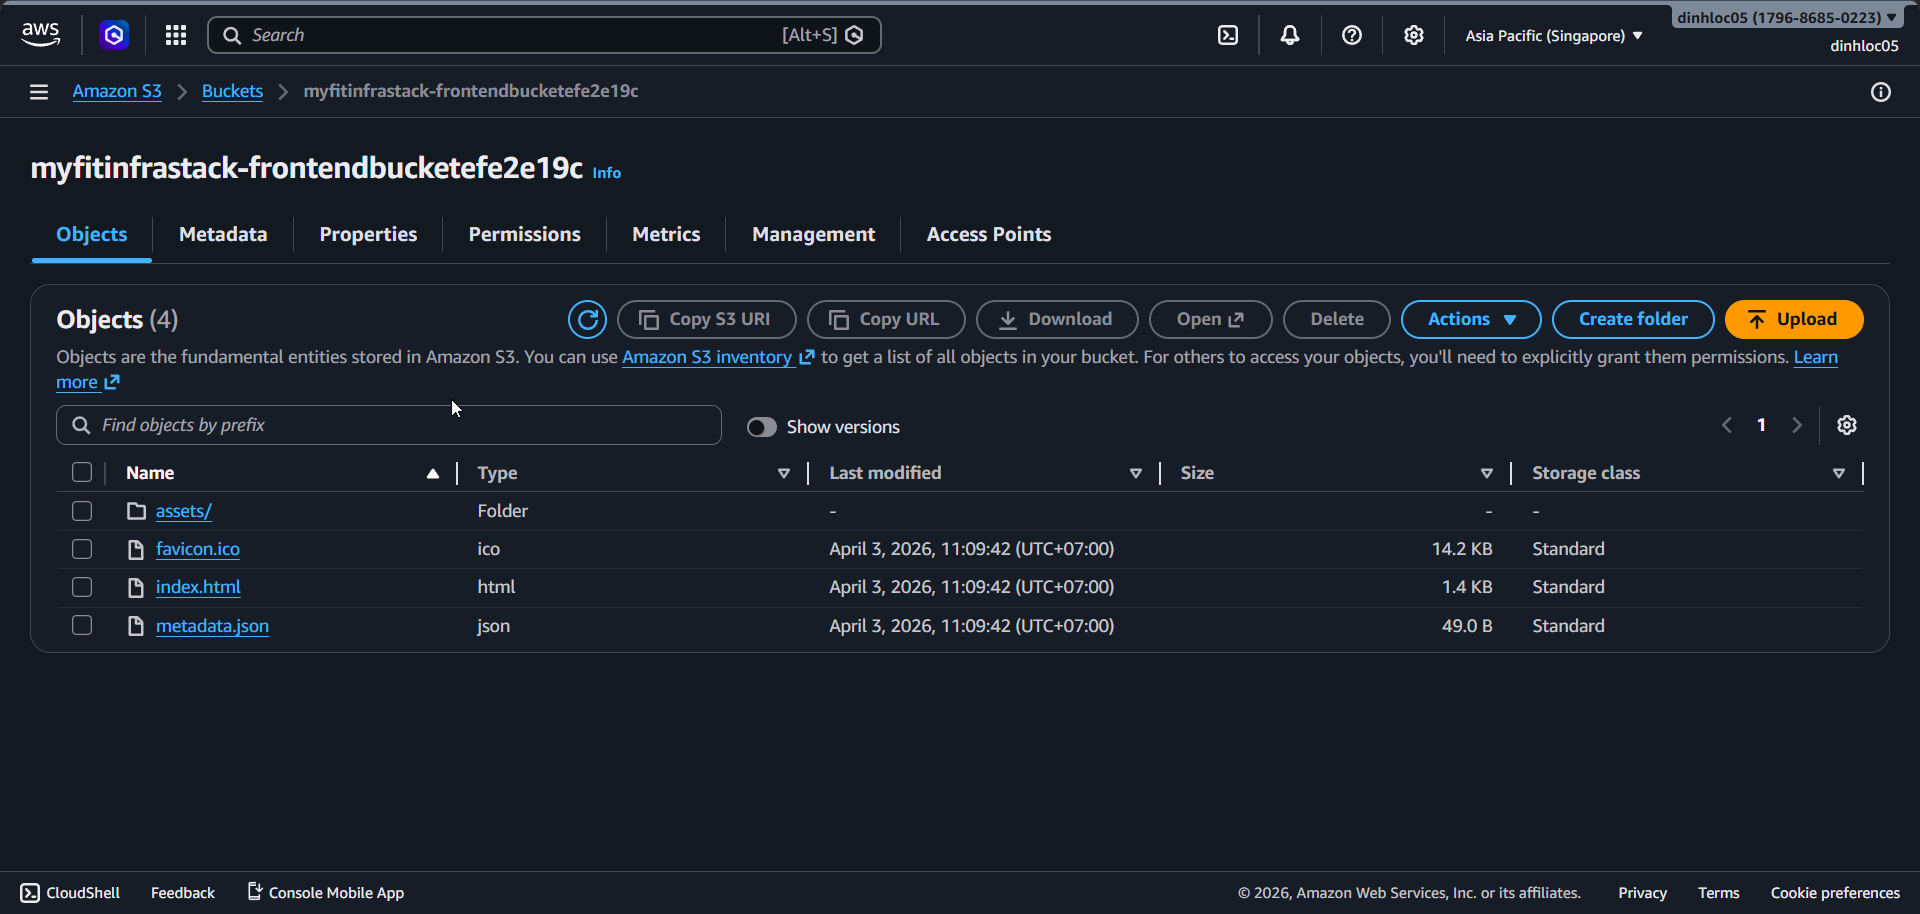The height and width of the screenshot is (914, 1920).
Task: Open the account menu dinhloc05
Action: (x=1786, y=18)
